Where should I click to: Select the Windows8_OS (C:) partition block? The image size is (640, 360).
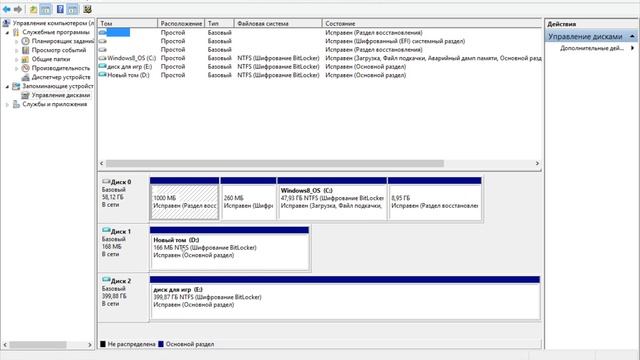tap(332, 199)
